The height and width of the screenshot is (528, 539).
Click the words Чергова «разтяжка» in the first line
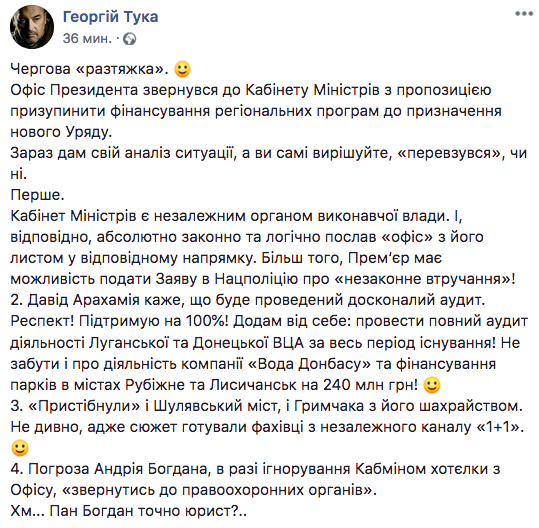[x=89, y=69]
